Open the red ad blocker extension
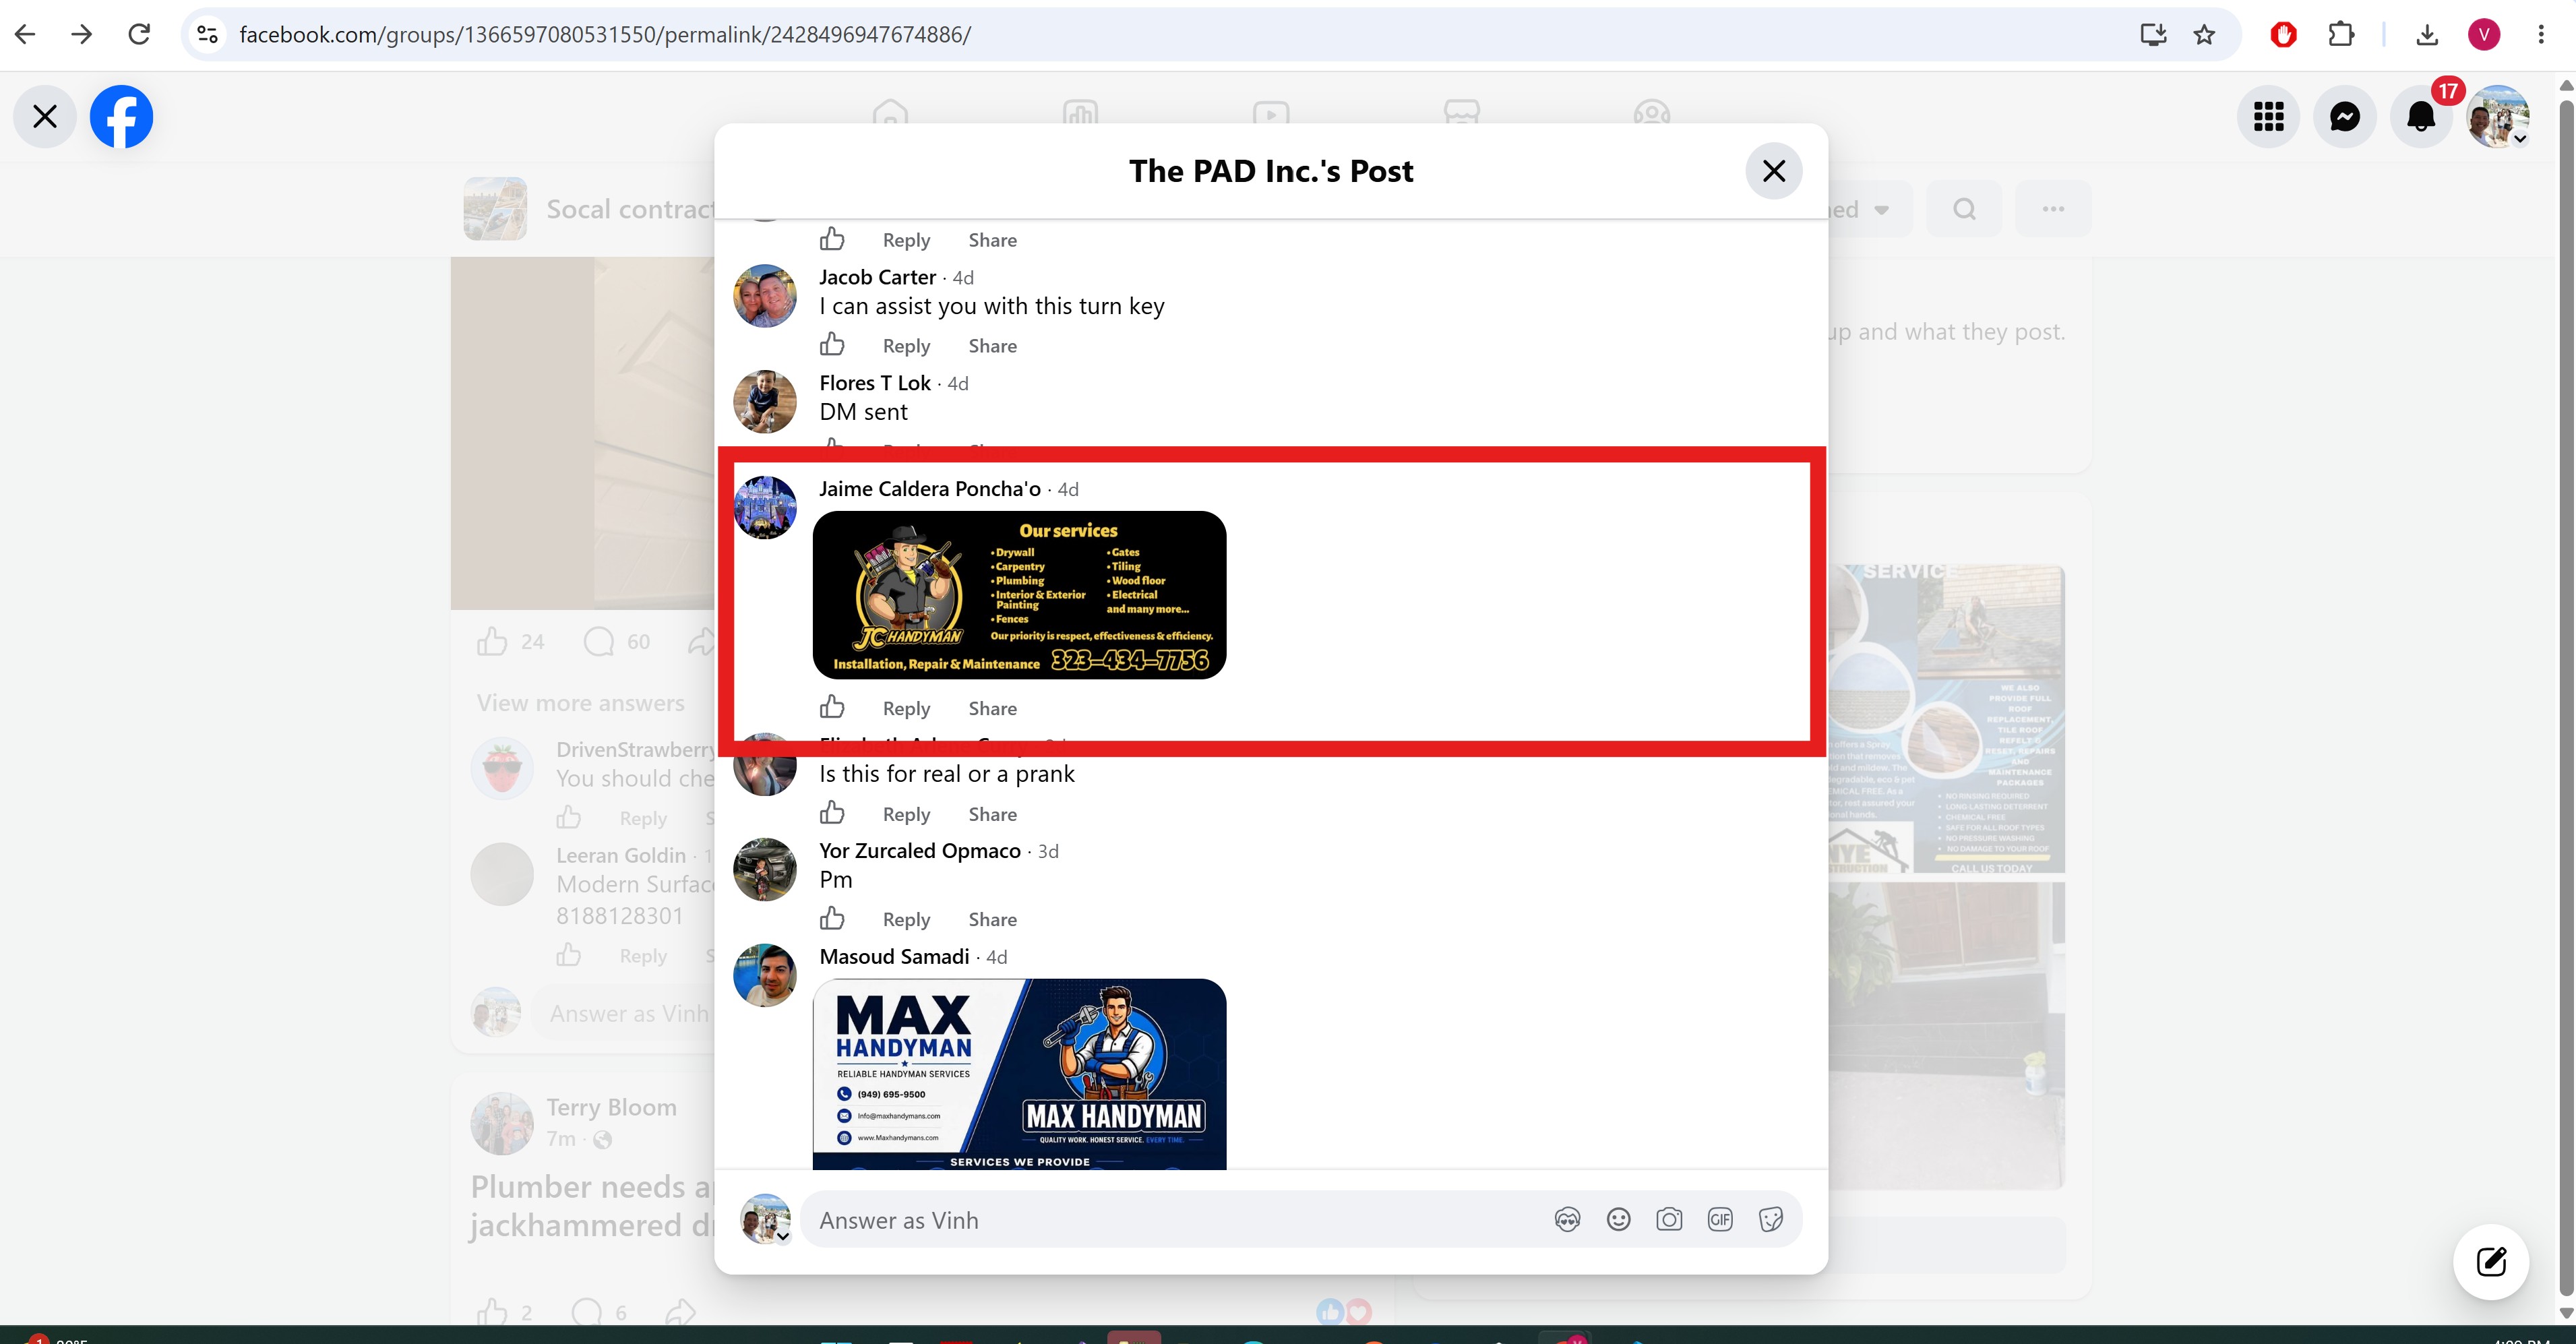 [x=2284, y=34]
